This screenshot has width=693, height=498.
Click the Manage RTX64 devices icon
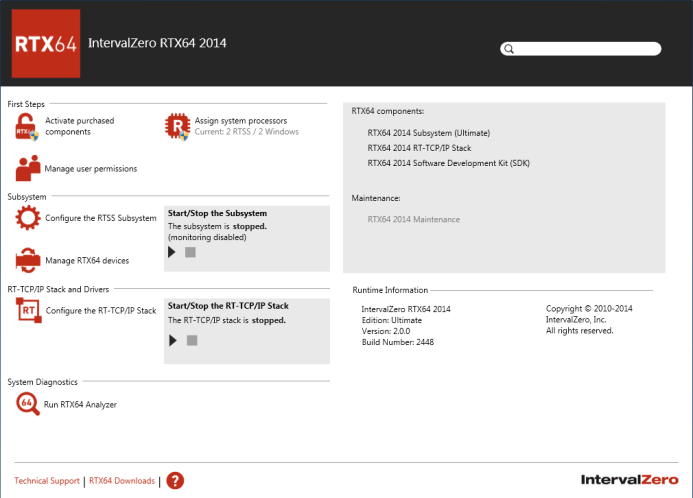(28, 260)
